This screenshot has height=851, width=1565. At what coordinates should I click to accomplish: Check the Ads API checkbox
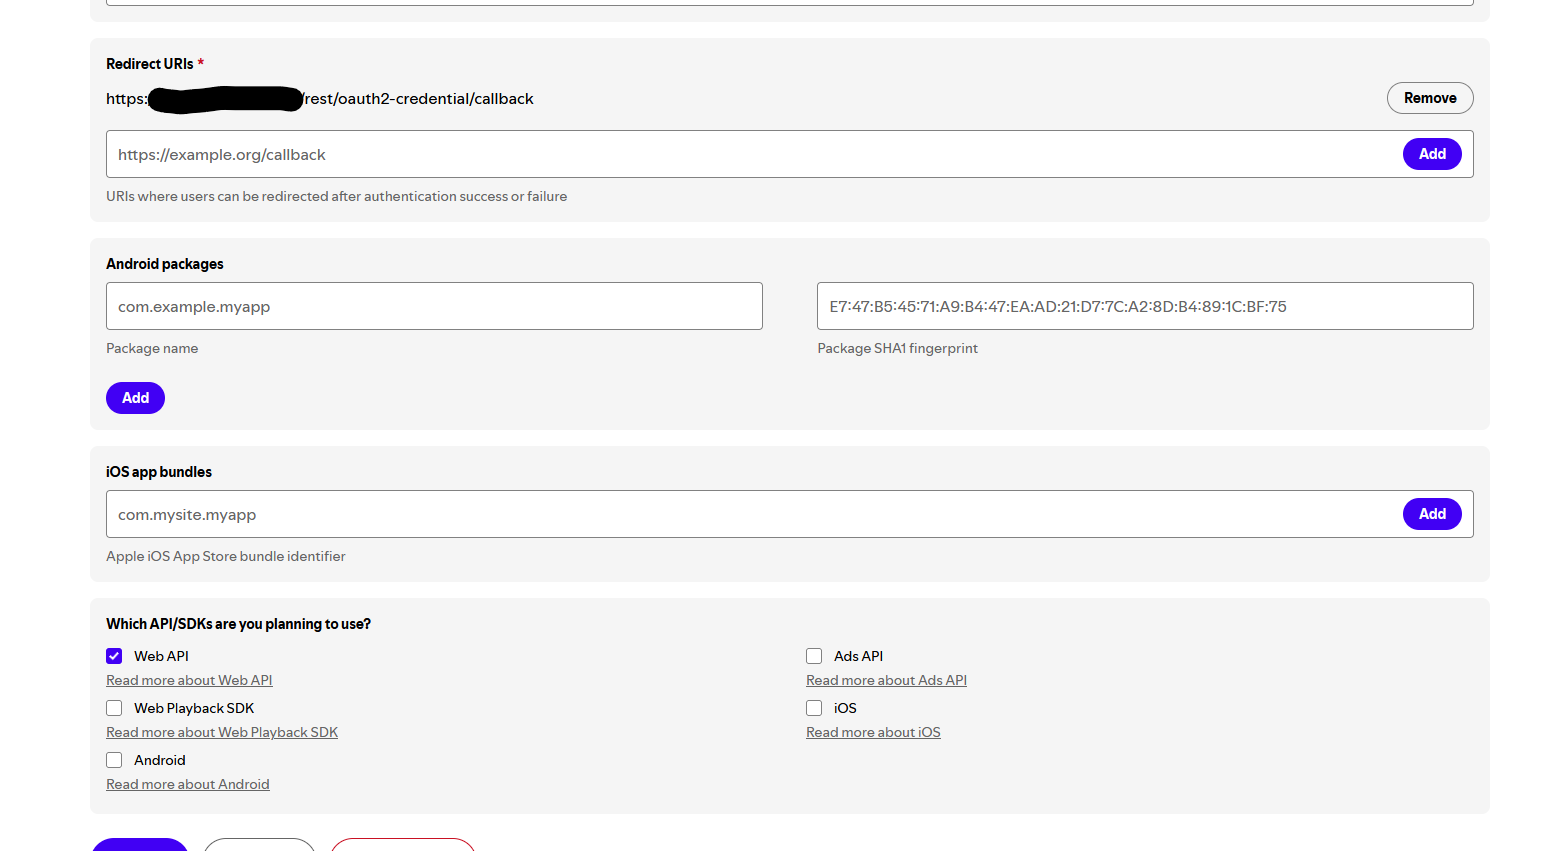pyautogui.click(x=814, y=656)
